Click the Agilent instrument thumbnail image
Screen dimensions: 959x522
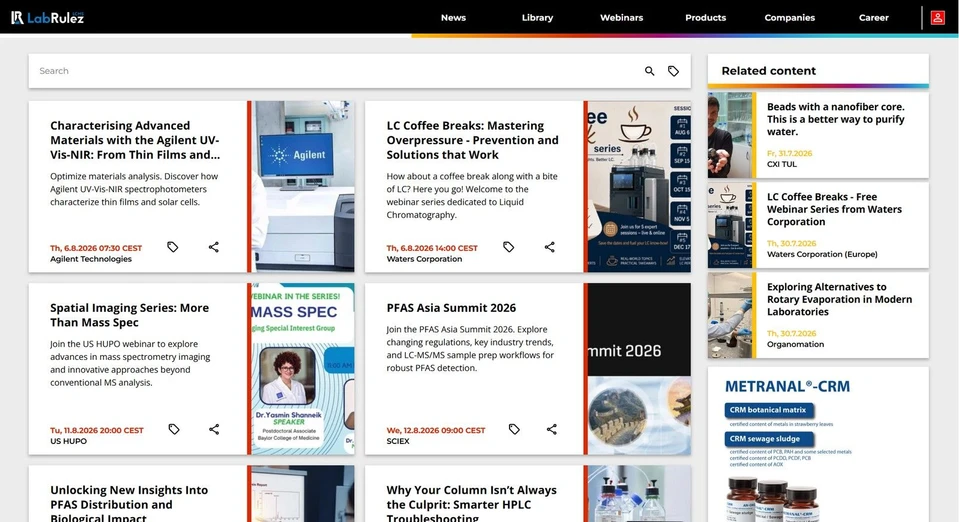(303, 187)
